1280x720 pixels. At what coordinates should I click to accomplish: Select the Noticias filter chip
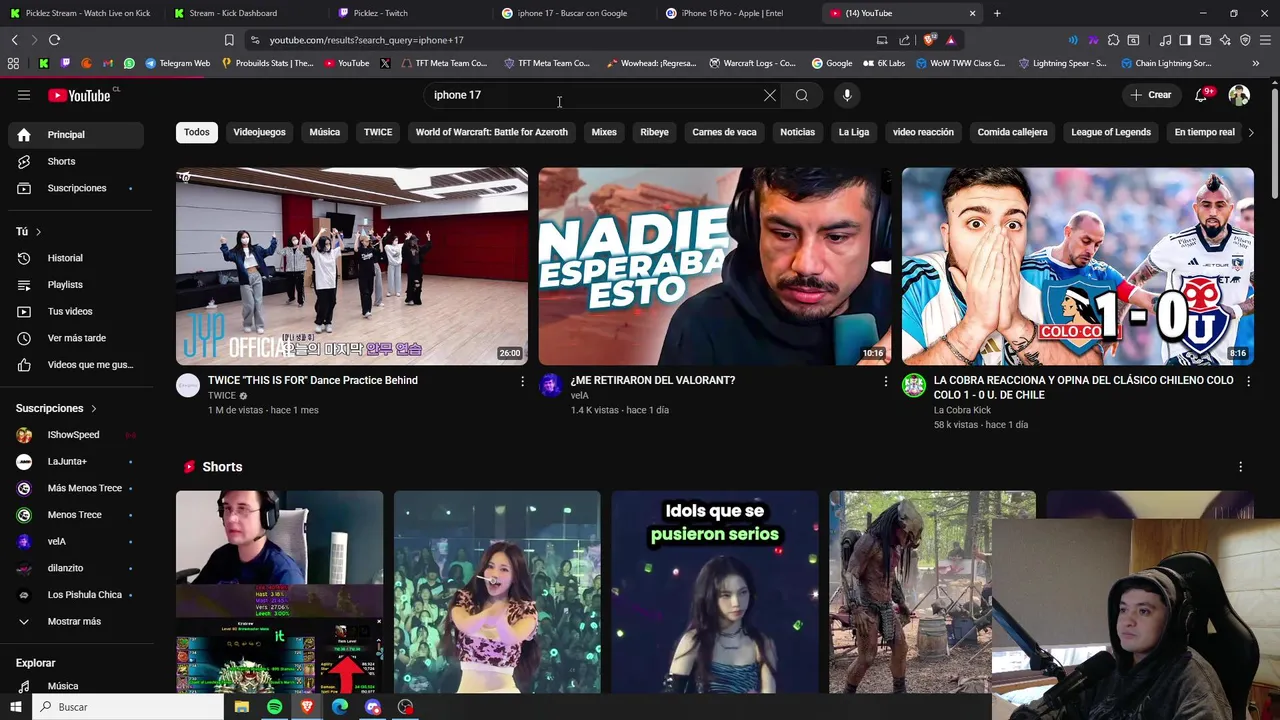tap(797, 132)
